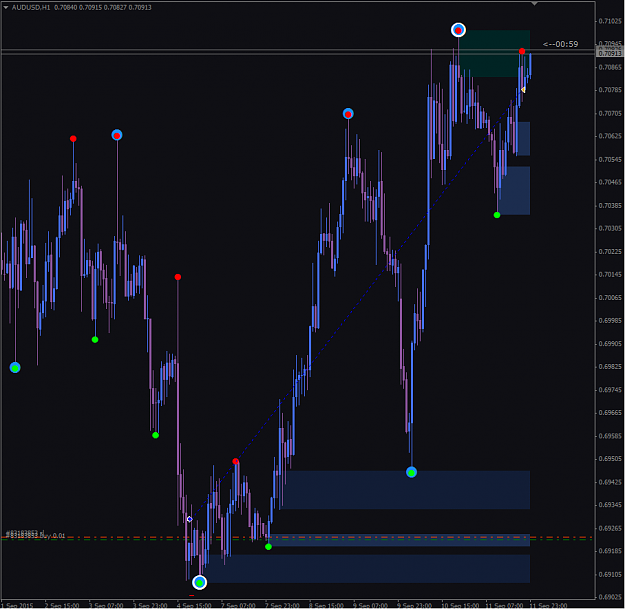Click the red dot sitting on the dashed trendline
Image resolution: width=625 pixels, height=609 pixels.
236,461
